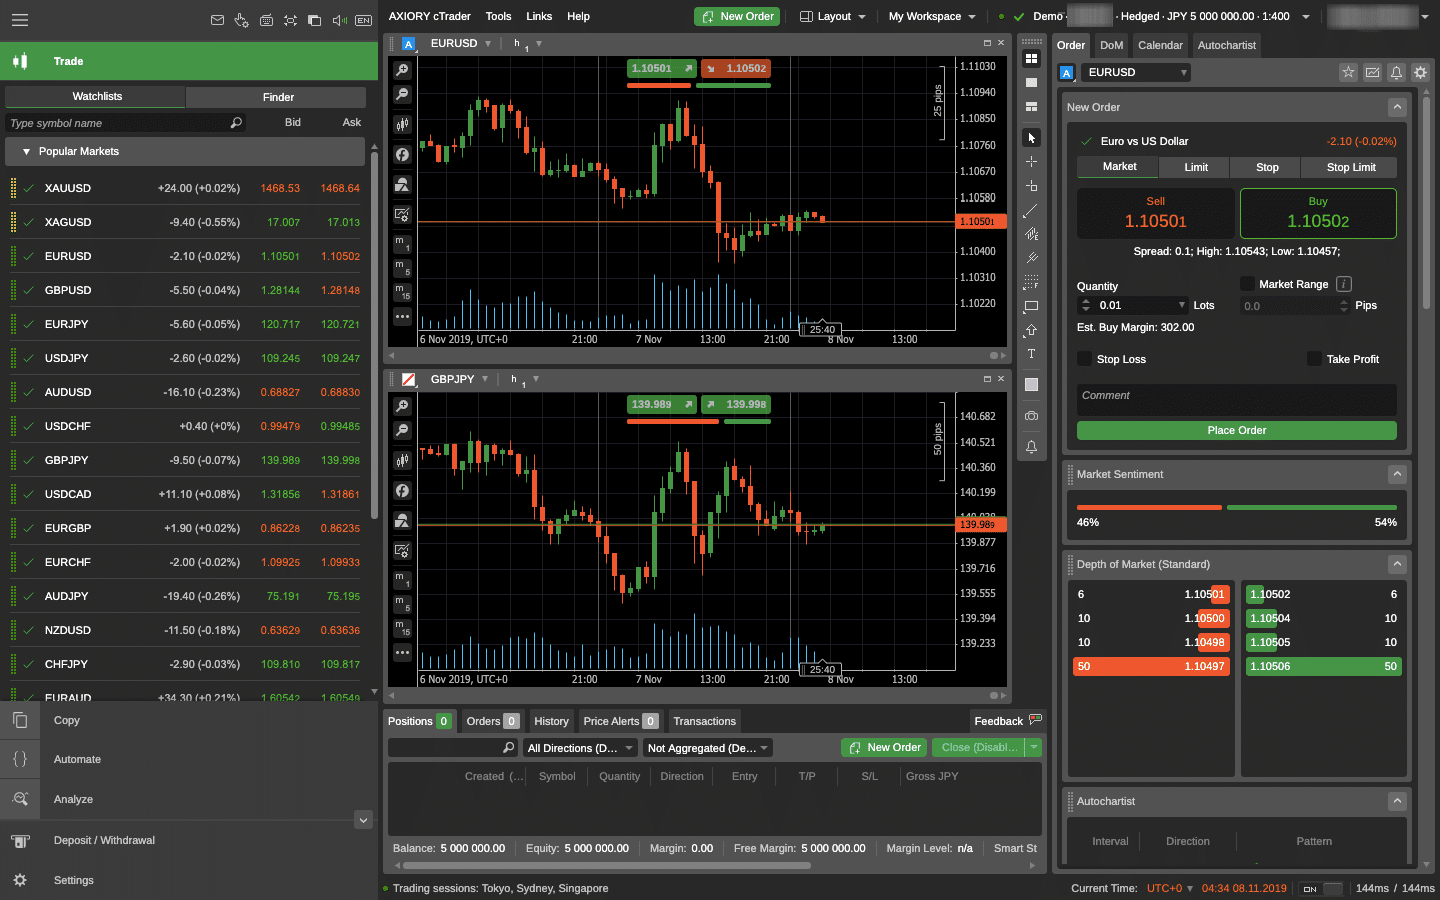Switch to multi-chart grid layout
The height and width of the screenshot is (900, 1440).
[1031, 58]
